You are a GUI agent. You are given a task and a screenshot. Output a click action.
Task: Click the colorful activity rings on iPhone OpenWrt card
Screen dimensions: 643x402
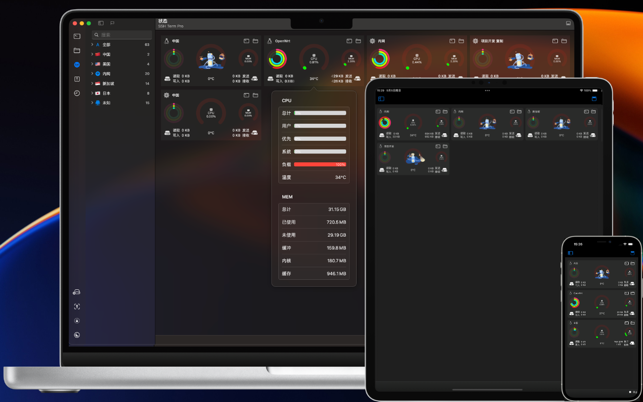575,303
